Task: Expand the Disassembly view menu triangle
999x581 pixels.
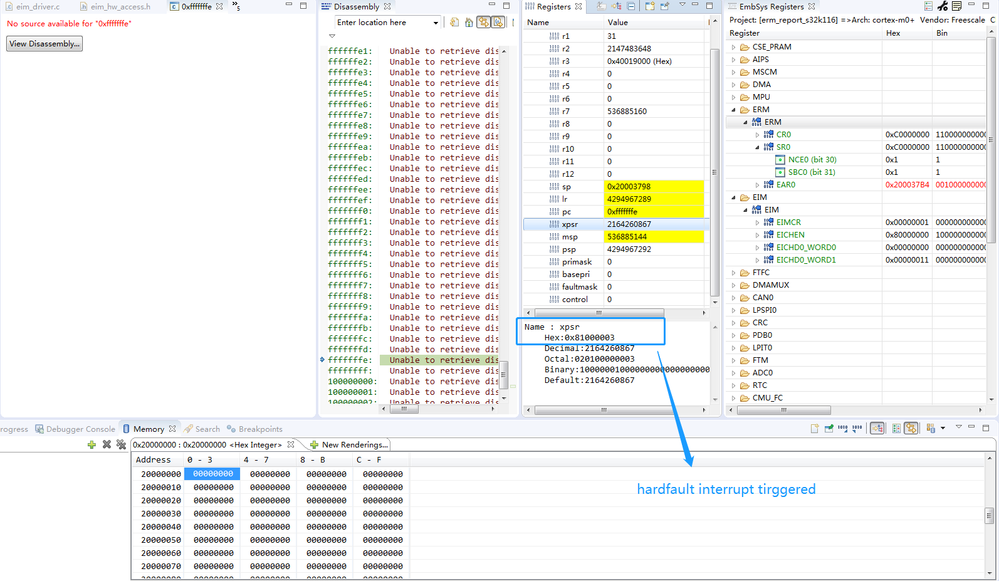Action: pyautogui.click(x=332, y=36)
